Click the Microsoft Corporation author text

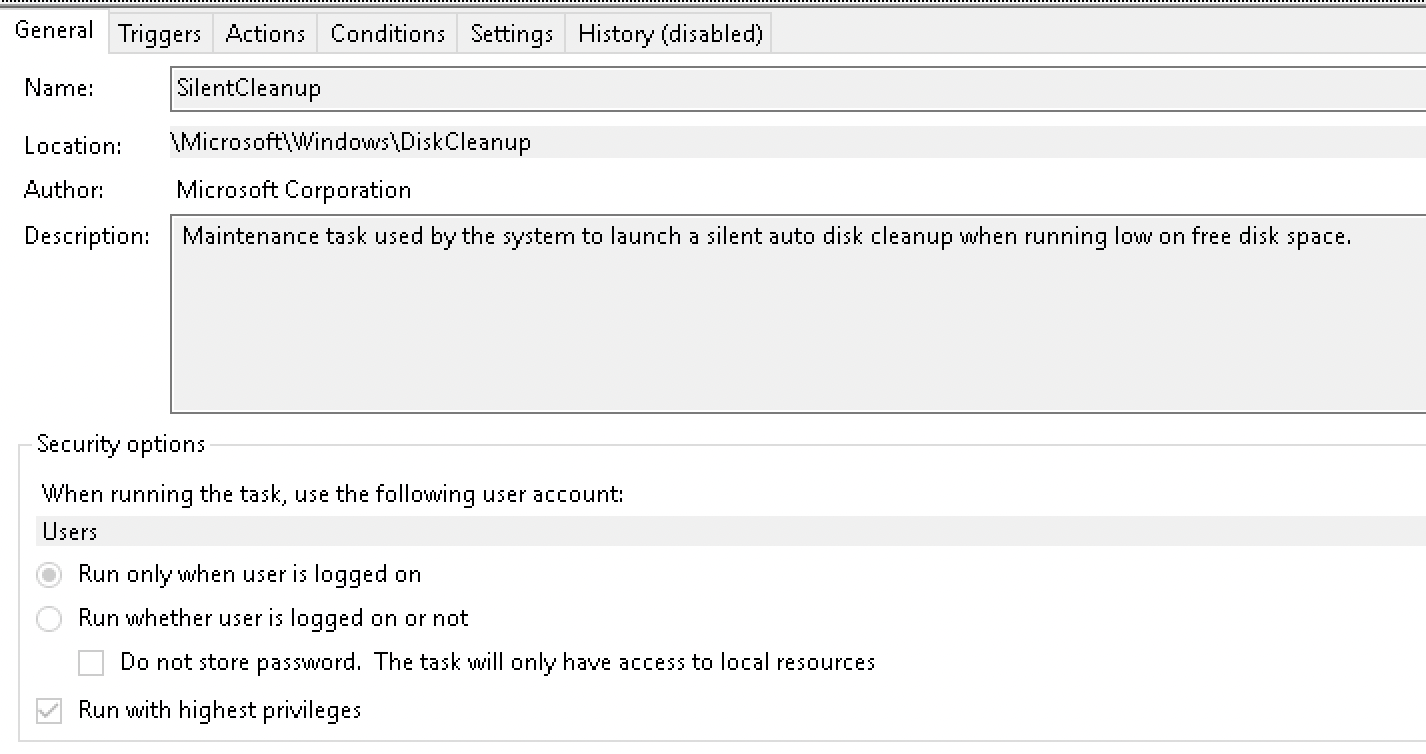pyautogui.click(x=293, y=190)
